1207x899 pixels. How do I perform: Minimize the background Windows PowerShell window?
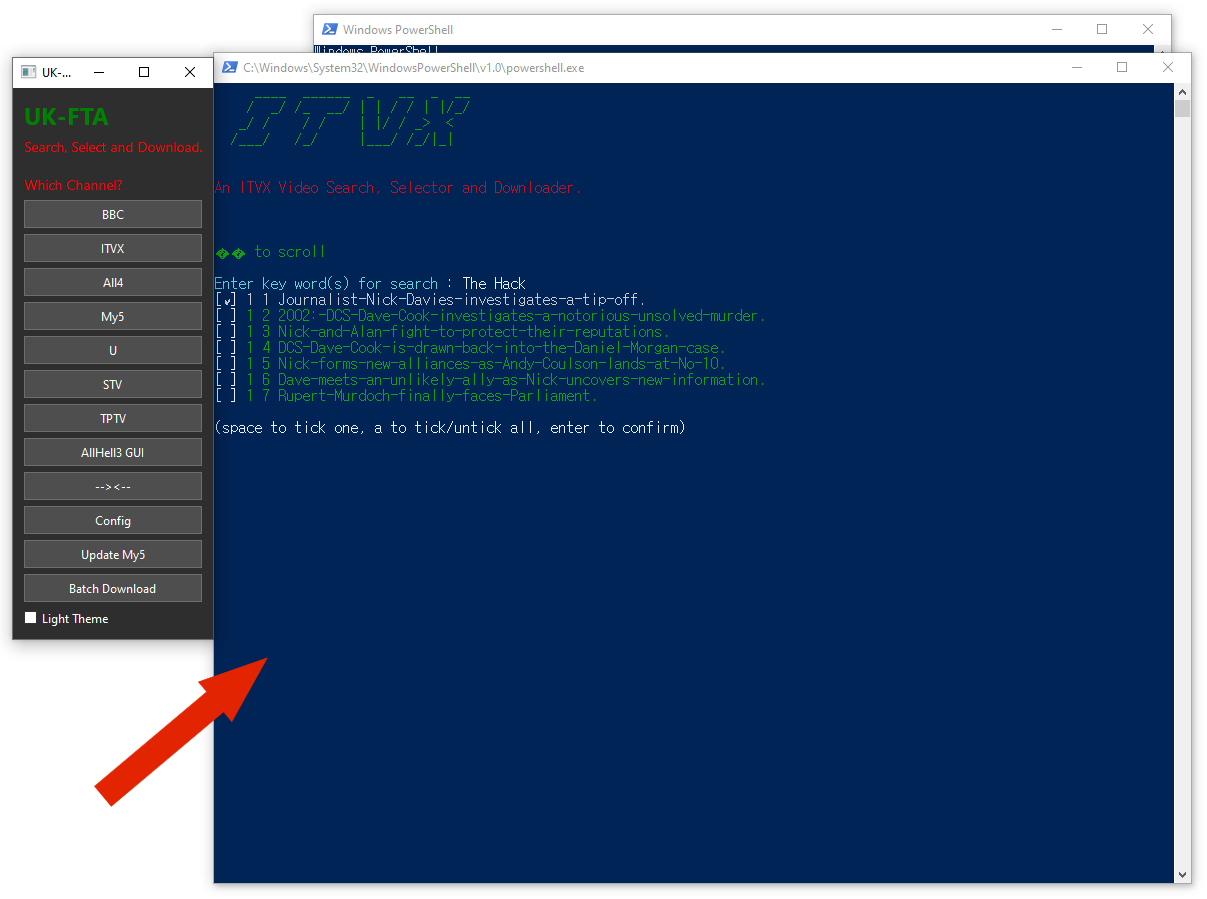point(1056,30)
